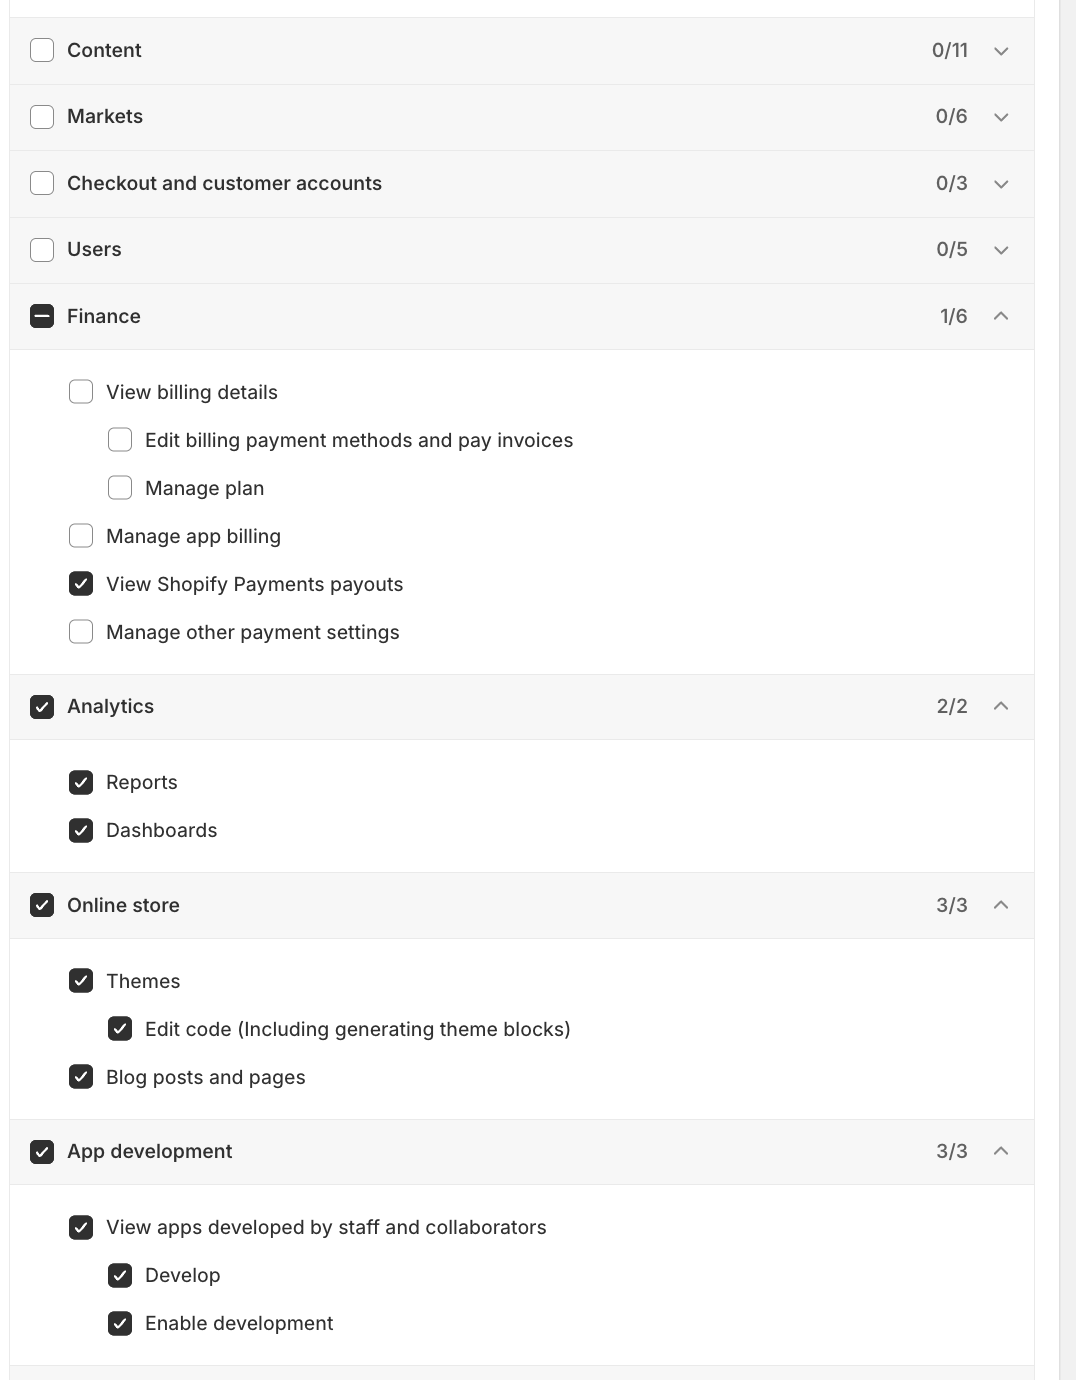
Task: Collapse the App development section
Action: pos(1000,1151)
